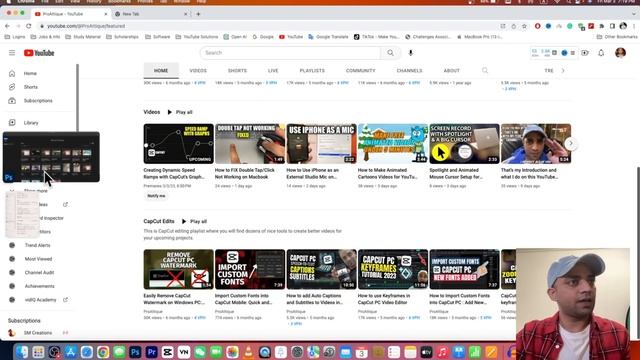Viewport: 640px width, 360px height.
Task: Switch to the ABOUT channel tab
Action: pyautogui.click(x=451, y=71)
